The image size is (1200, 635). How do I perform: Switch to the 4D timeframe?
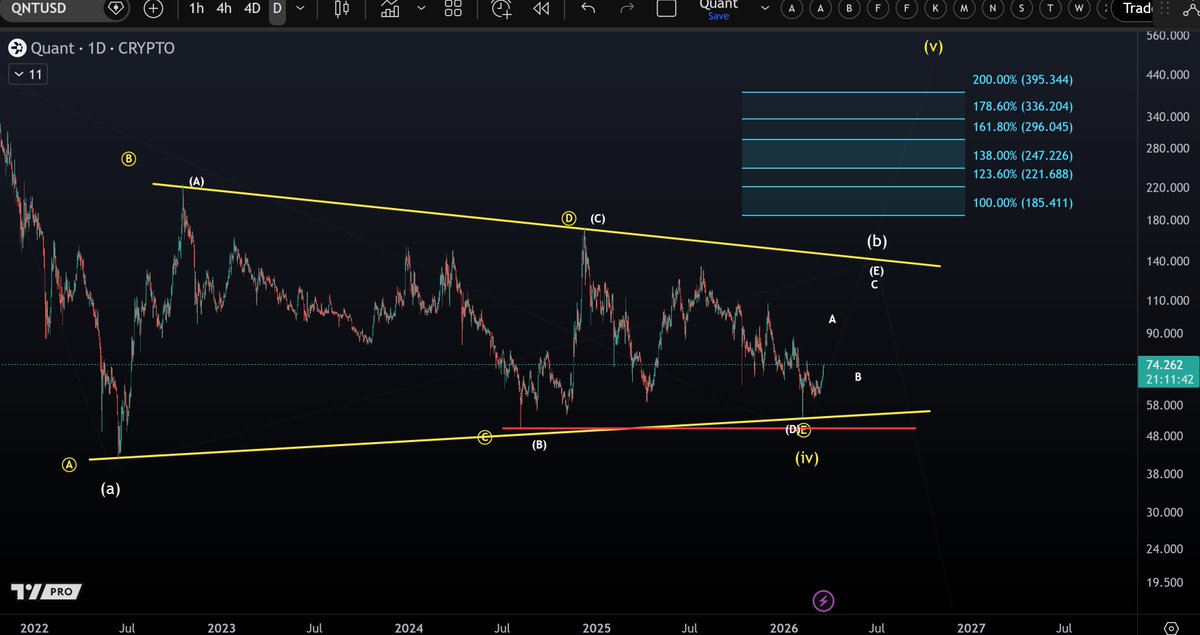252,8
